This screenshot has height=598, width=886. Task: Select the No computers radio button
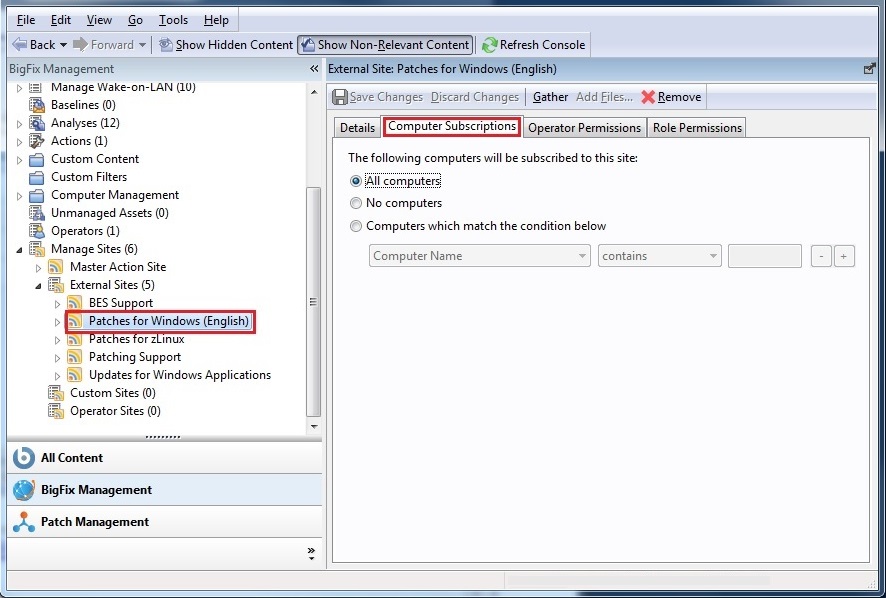click(x=355, y=203)
